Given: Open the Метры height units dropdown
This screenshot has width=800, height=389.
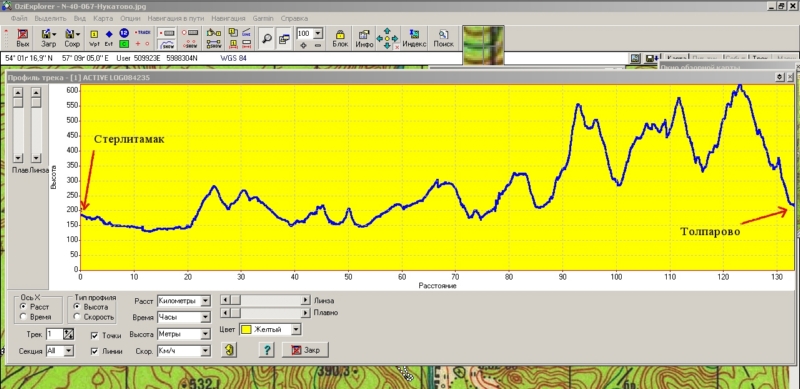Looking at the screenshot, I should pyautogui.click(x=205, y=334).
